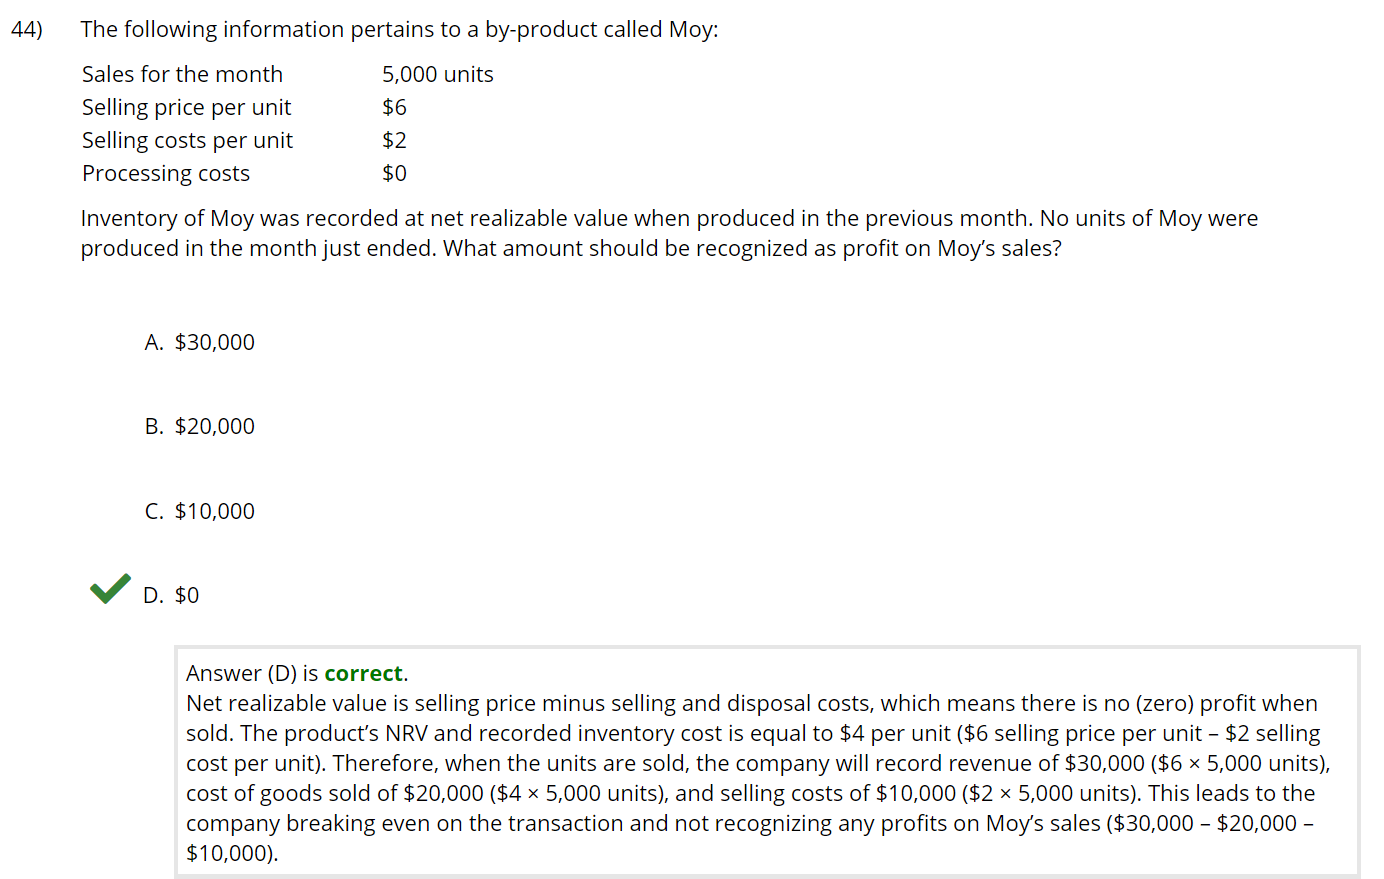Click the explanation text about net realizable value

coord(758,778)
